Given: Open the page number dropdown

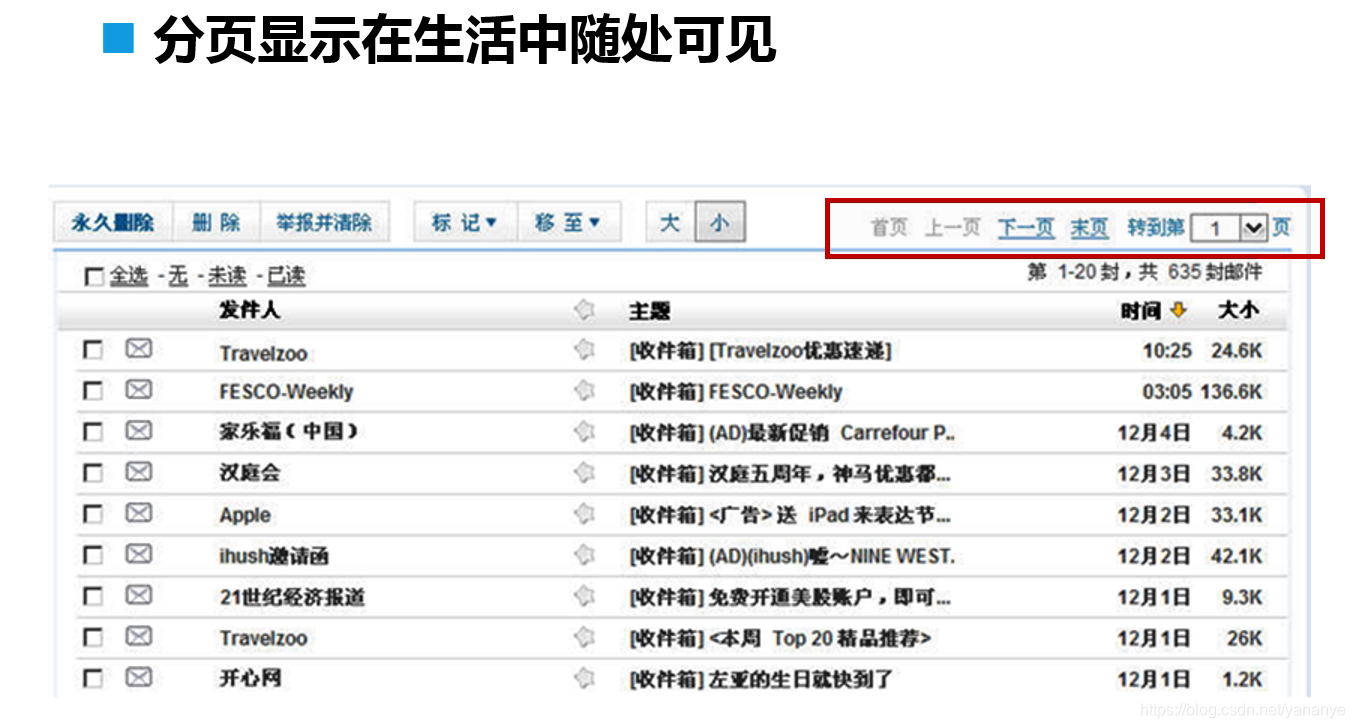Looking at the screenshot, I should pyautogui.click(x=1253, y=229).
